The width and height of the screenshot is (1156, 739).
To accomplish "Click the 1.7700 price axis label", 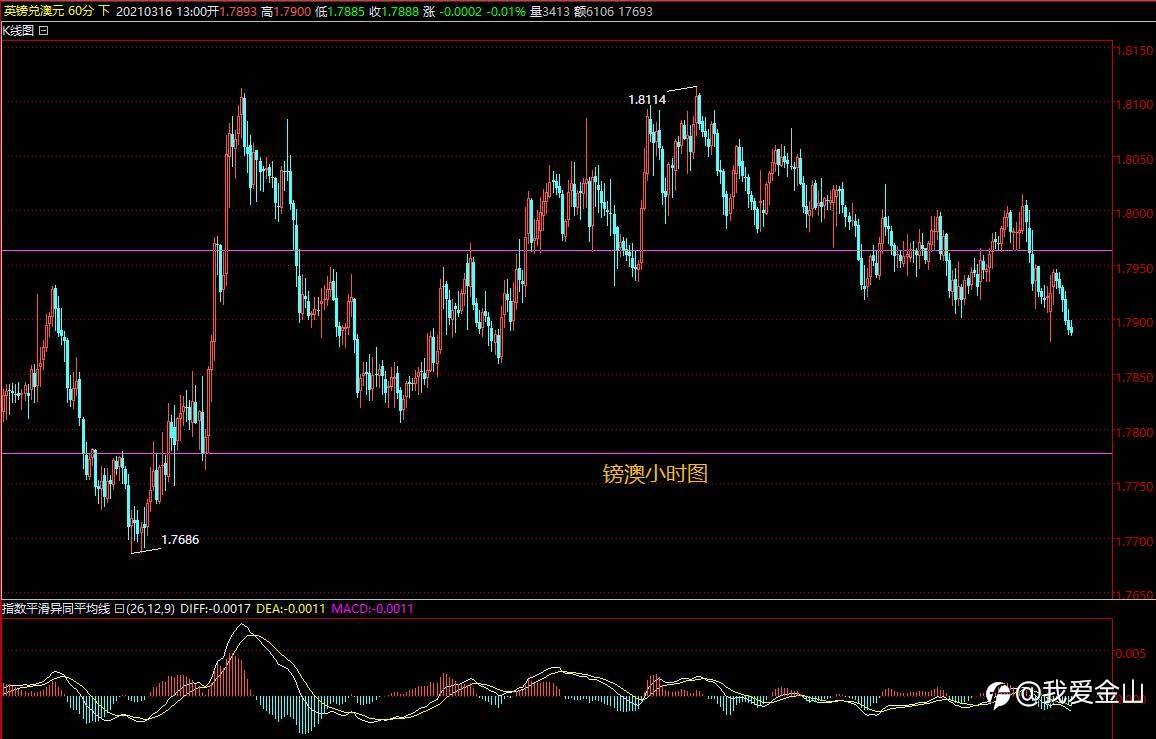I will tap(1134, 541).
